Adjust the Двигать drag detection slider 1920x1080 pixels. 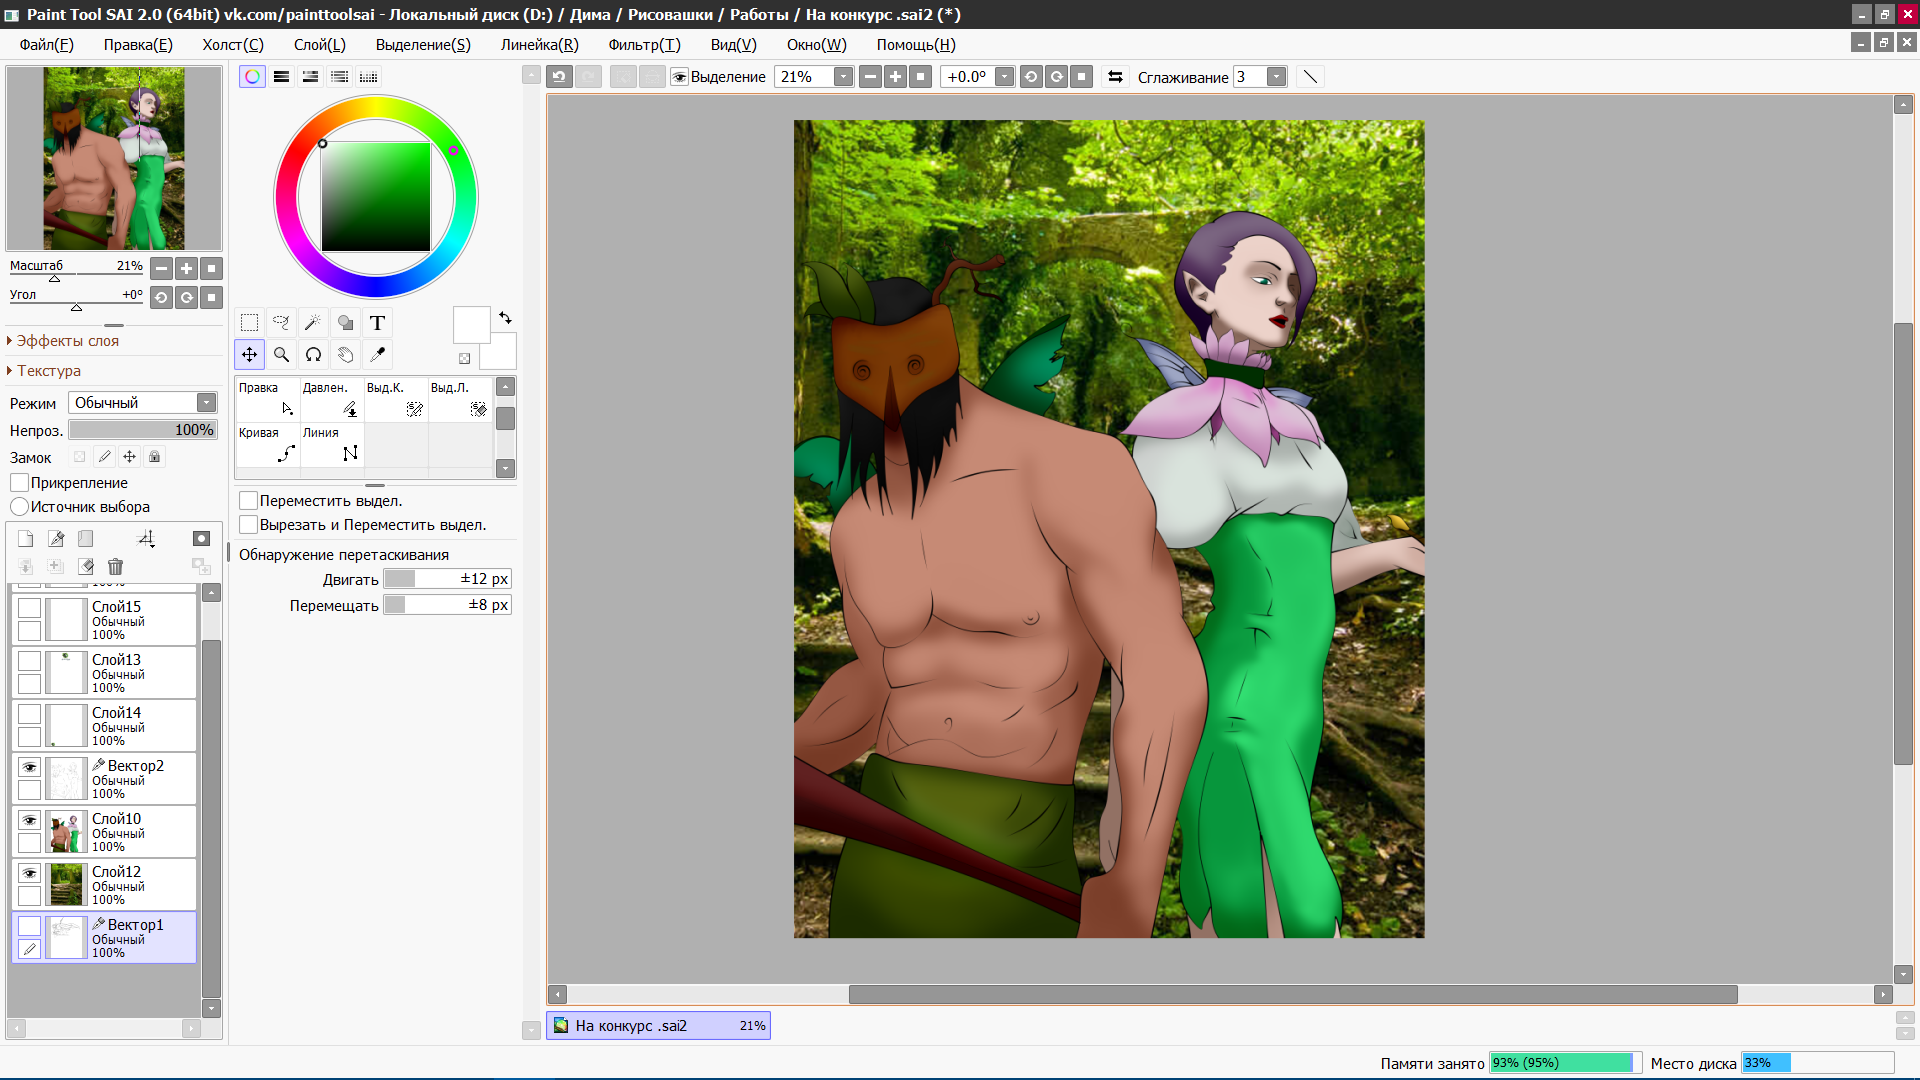coord(448,579)
